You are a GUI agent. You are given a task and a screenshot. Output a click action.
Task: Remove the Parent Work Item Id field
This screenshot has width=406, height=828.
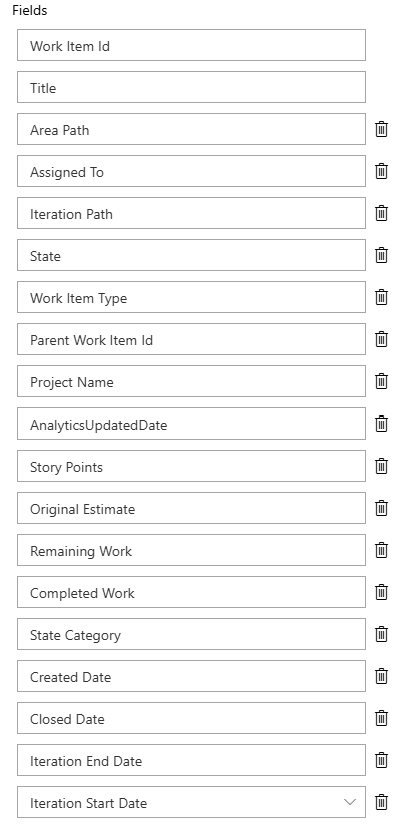[x=381, y=340]
